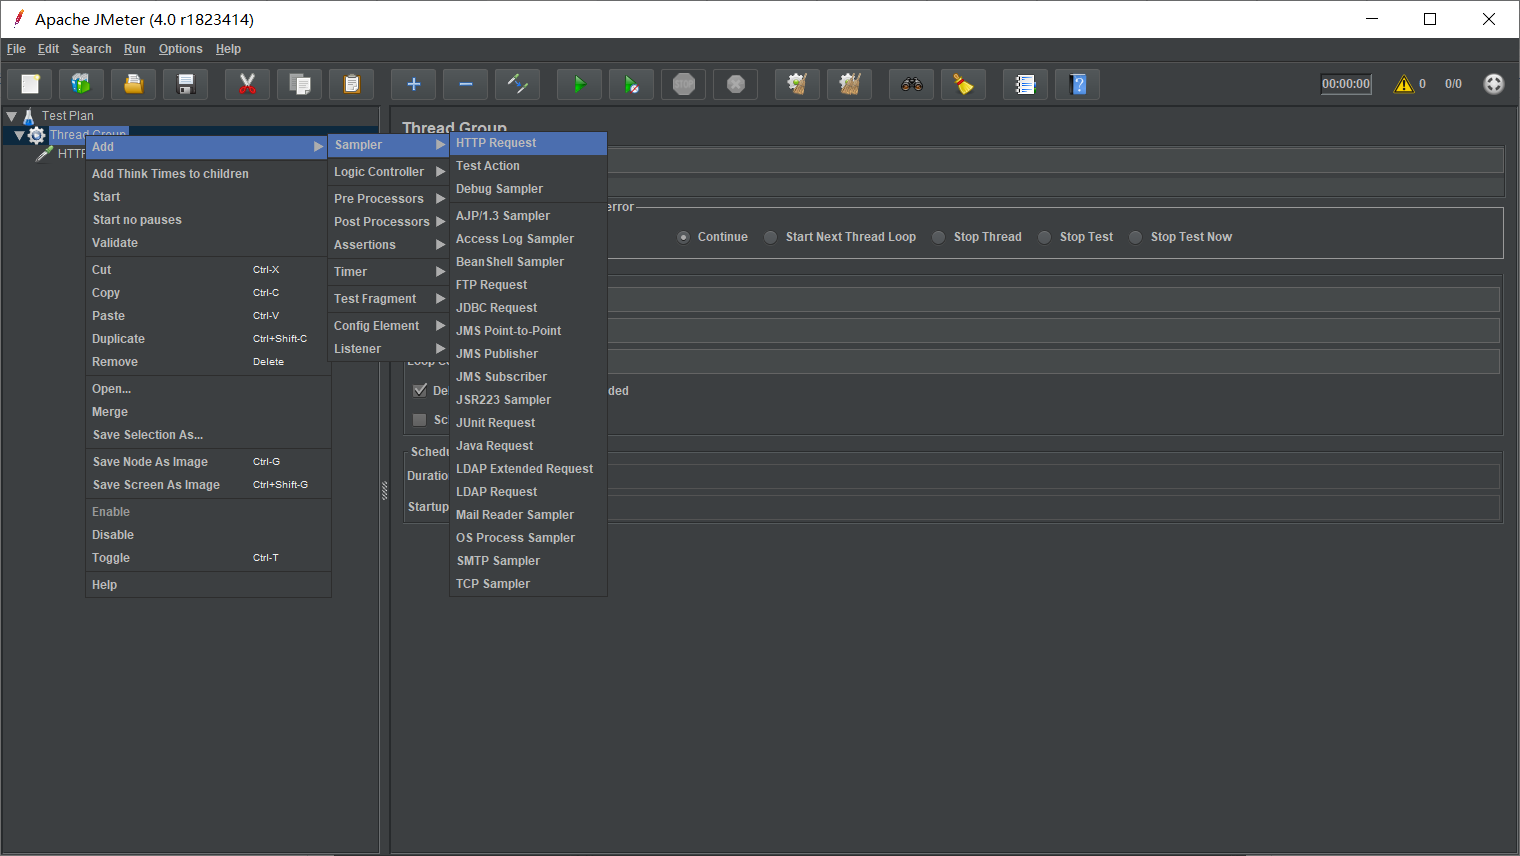Open the Function Helper dialog icon

tap(1025, 85)
